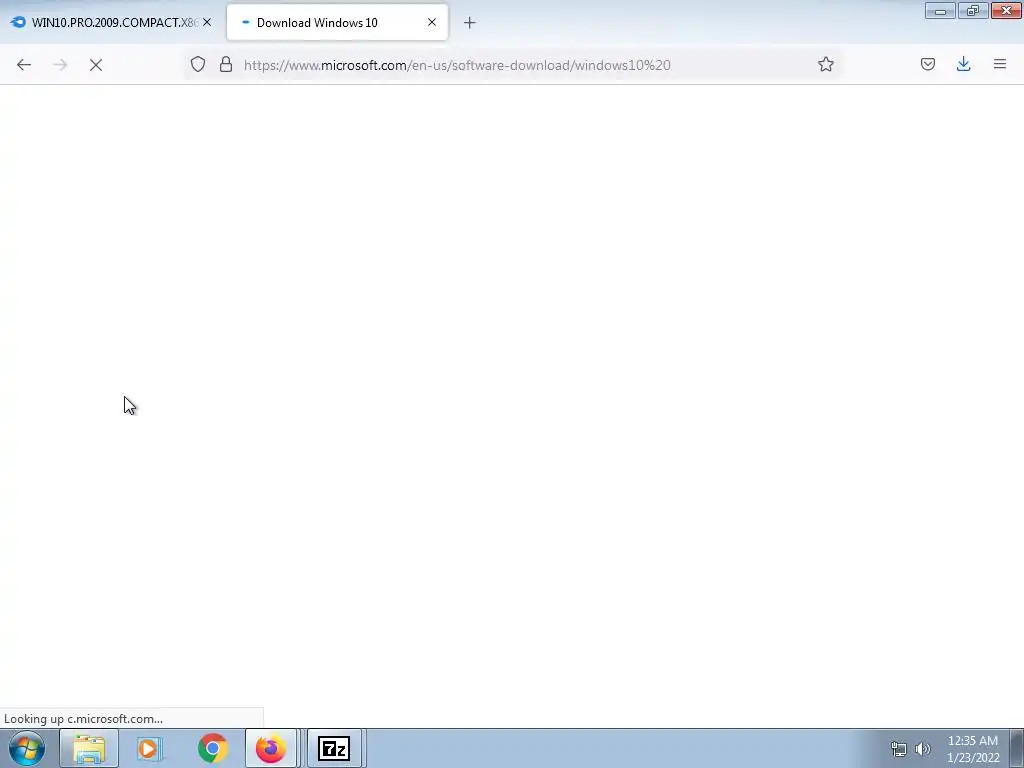Switch to Firefox in the taskbar
Screen dimensions: 1024x768
tap(271, 748)
